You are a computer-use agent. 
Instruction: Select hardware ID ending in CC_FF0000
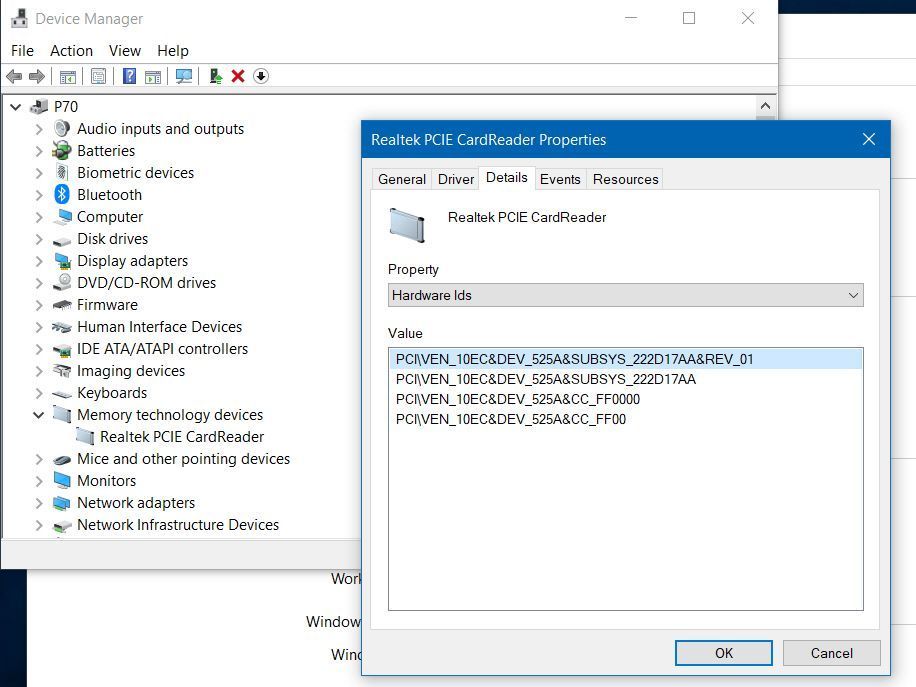pyautogui.click(x=518, y=400)
